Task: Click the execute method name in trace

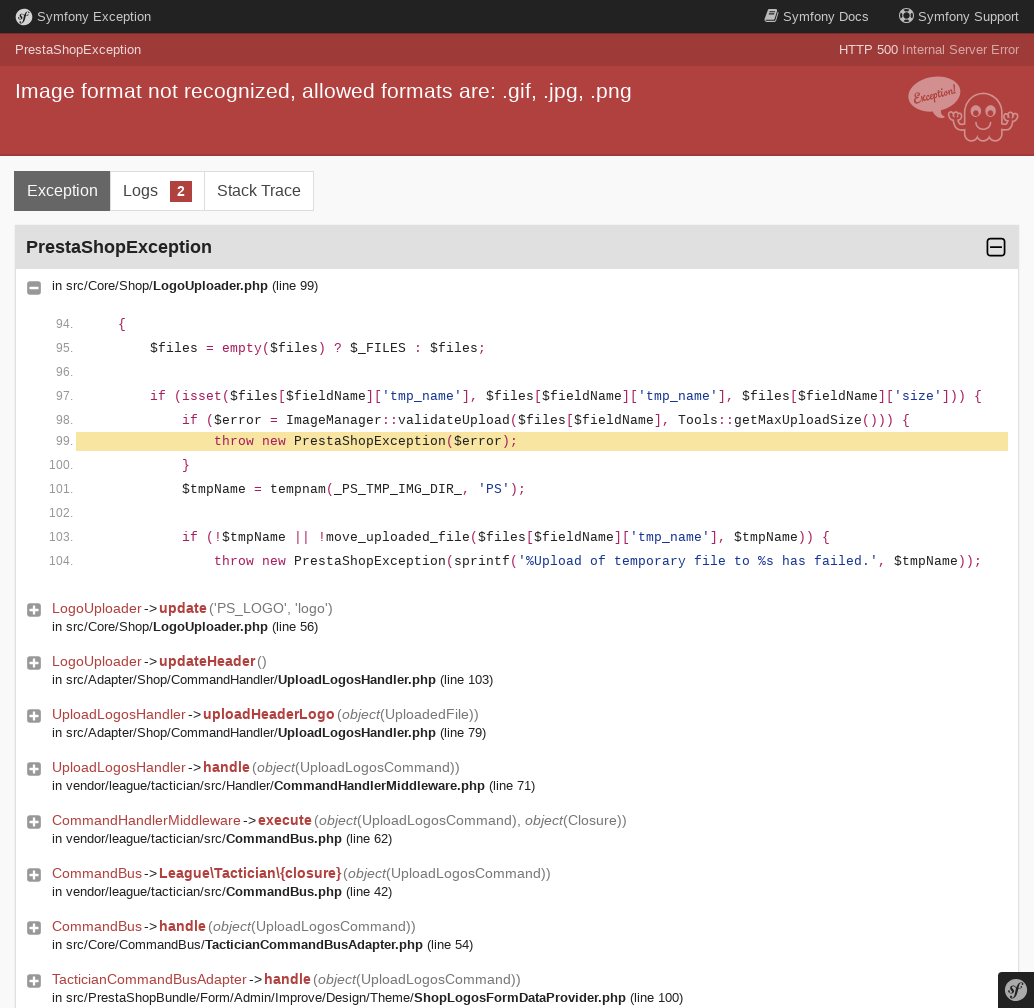Action: (x=285, y=820)
